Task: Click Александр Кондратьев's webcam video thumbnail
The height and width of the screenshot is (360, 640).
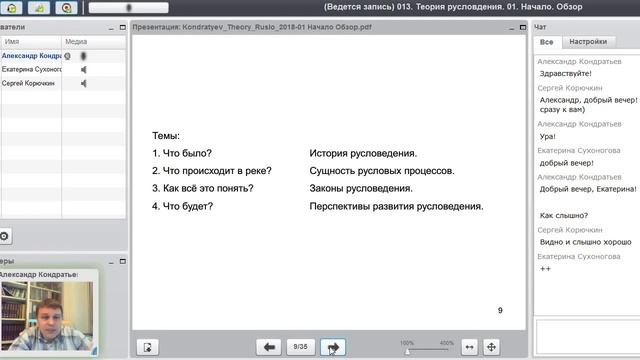Action: click(47, 316)
